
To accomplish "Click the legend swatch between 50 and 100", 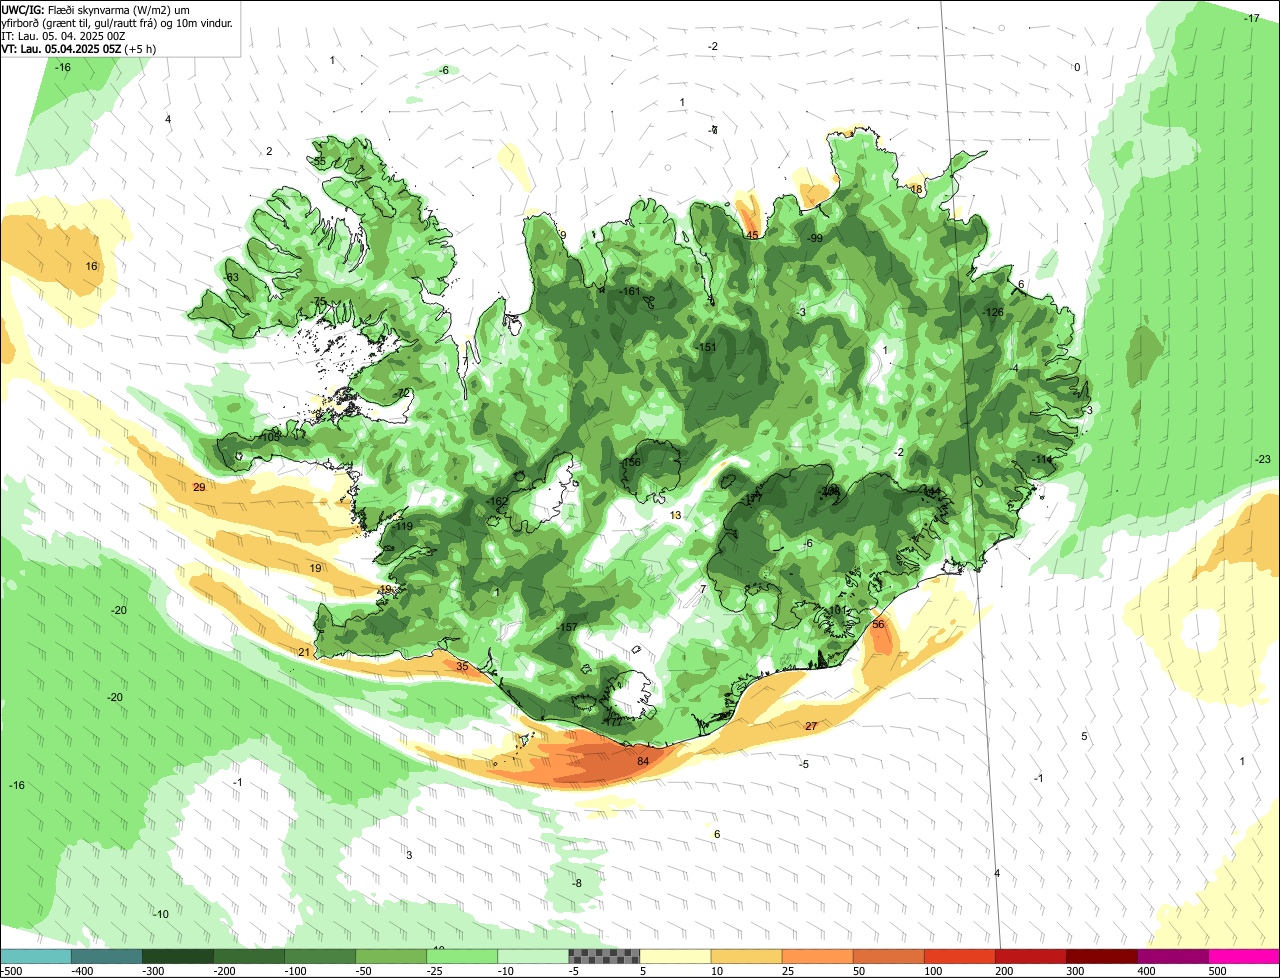I will [888, 956].
